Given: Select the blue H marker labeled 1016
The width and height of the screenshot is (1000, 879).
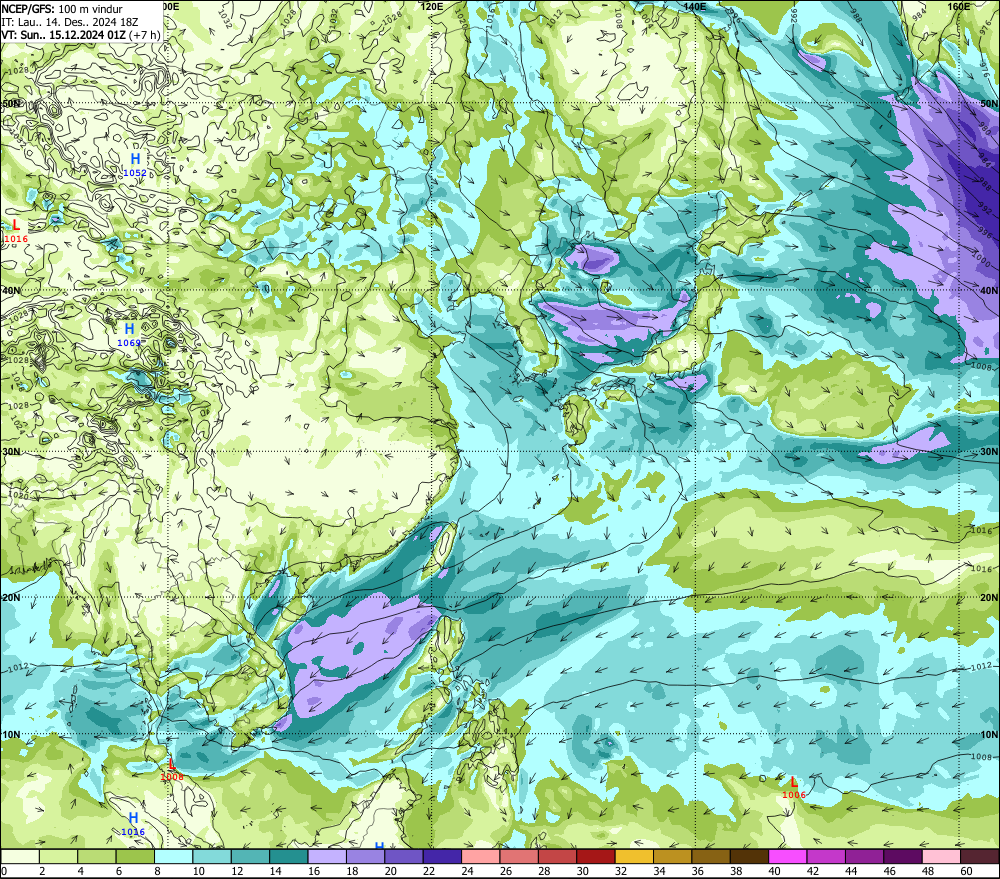Looking at the screenshot, I should pyautogui.click(x=133, y=818).
